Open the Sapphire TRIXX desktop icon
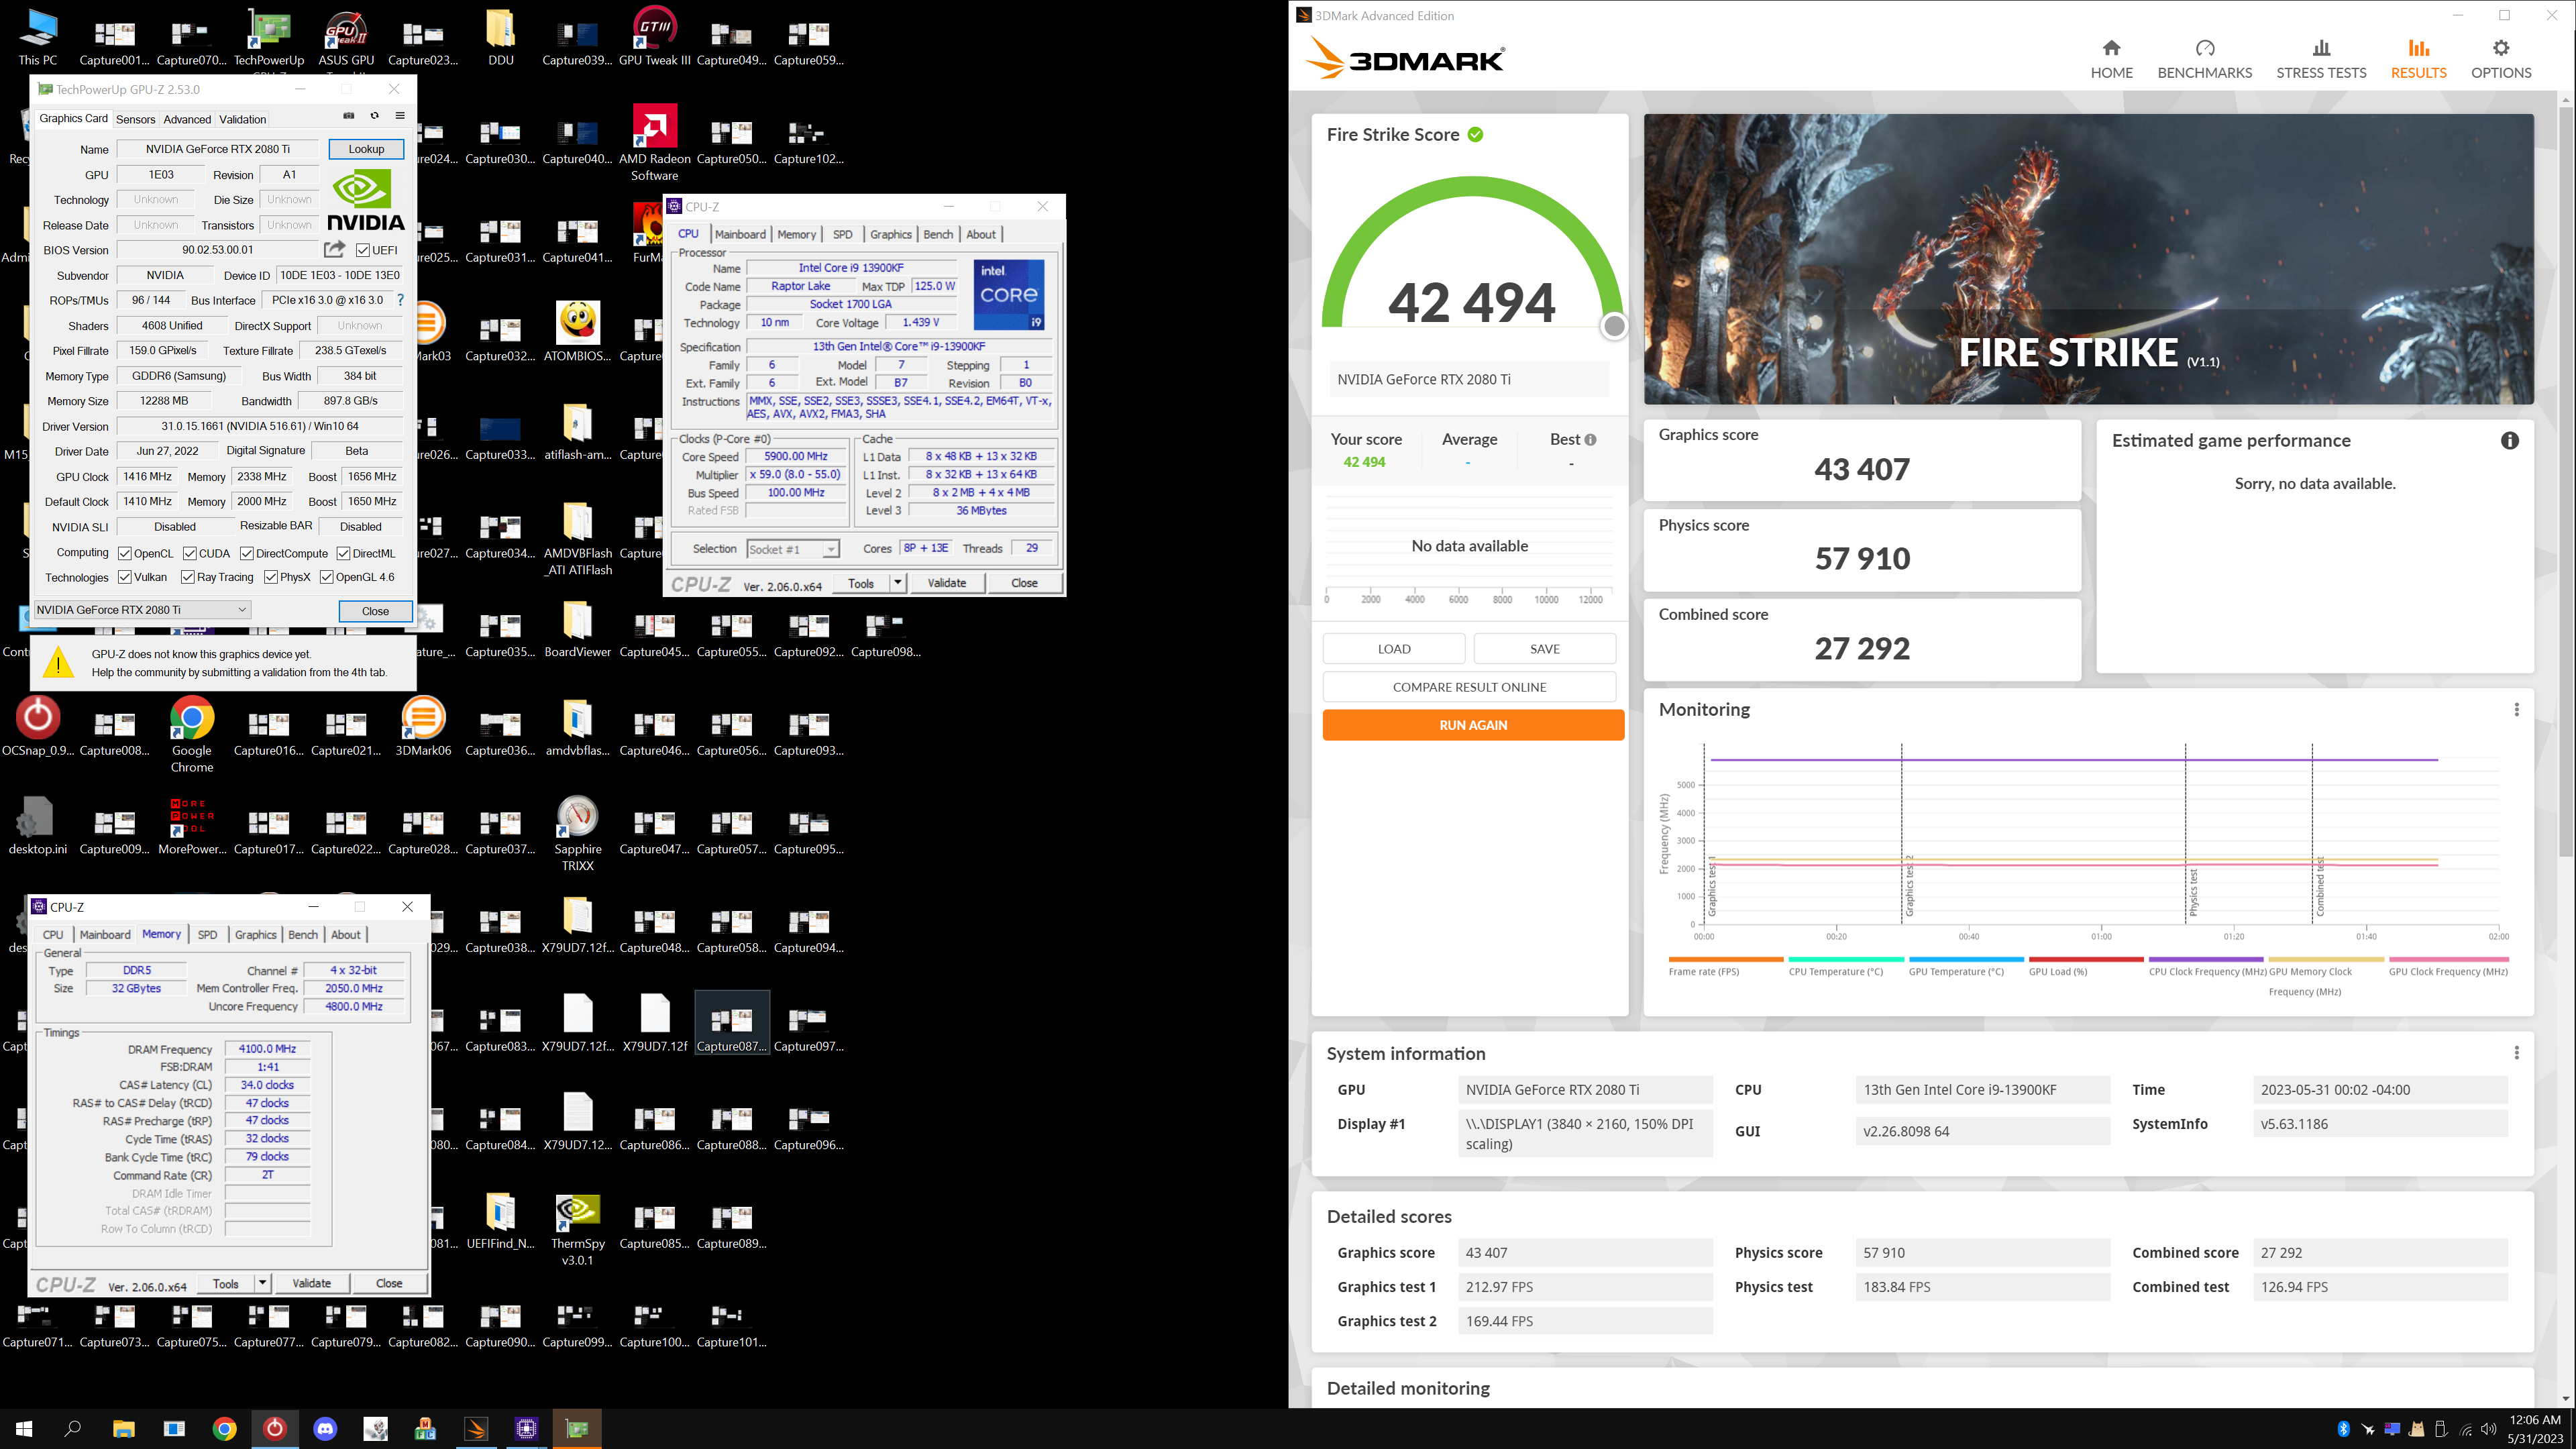 coord(578,833)
